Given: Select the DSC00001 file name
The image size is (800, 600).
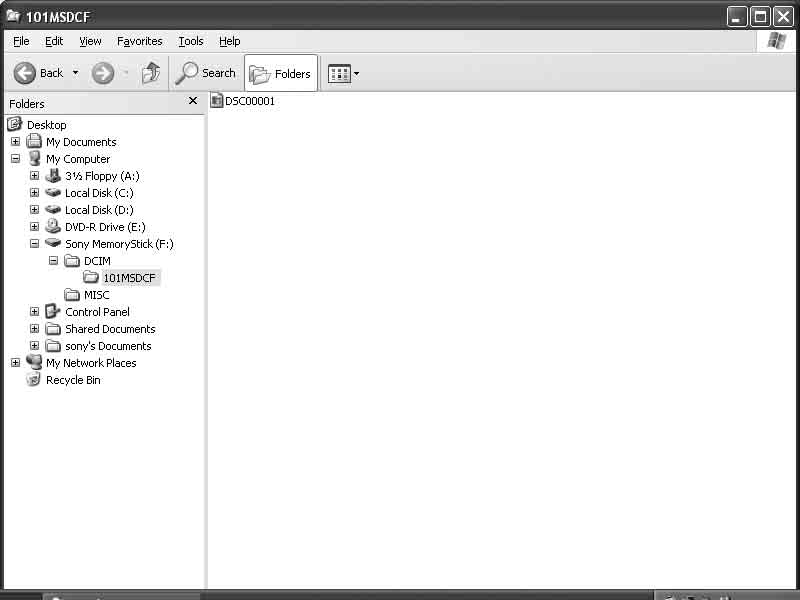Looking at the screenshot, I should [250, 101].
